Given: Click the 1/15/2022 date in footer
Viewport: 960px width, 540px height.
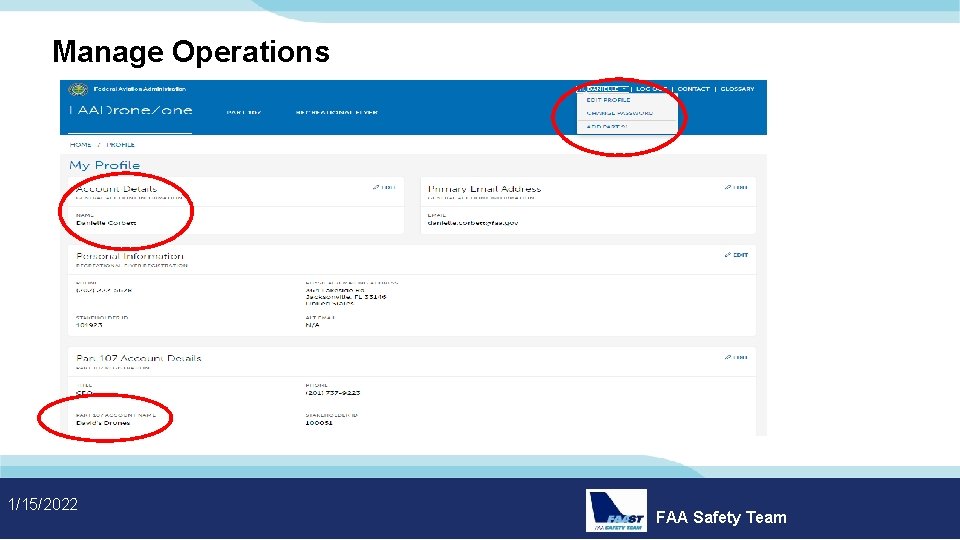Looking at the screenshot, I should pyautogui.click(x=43, y=504).
